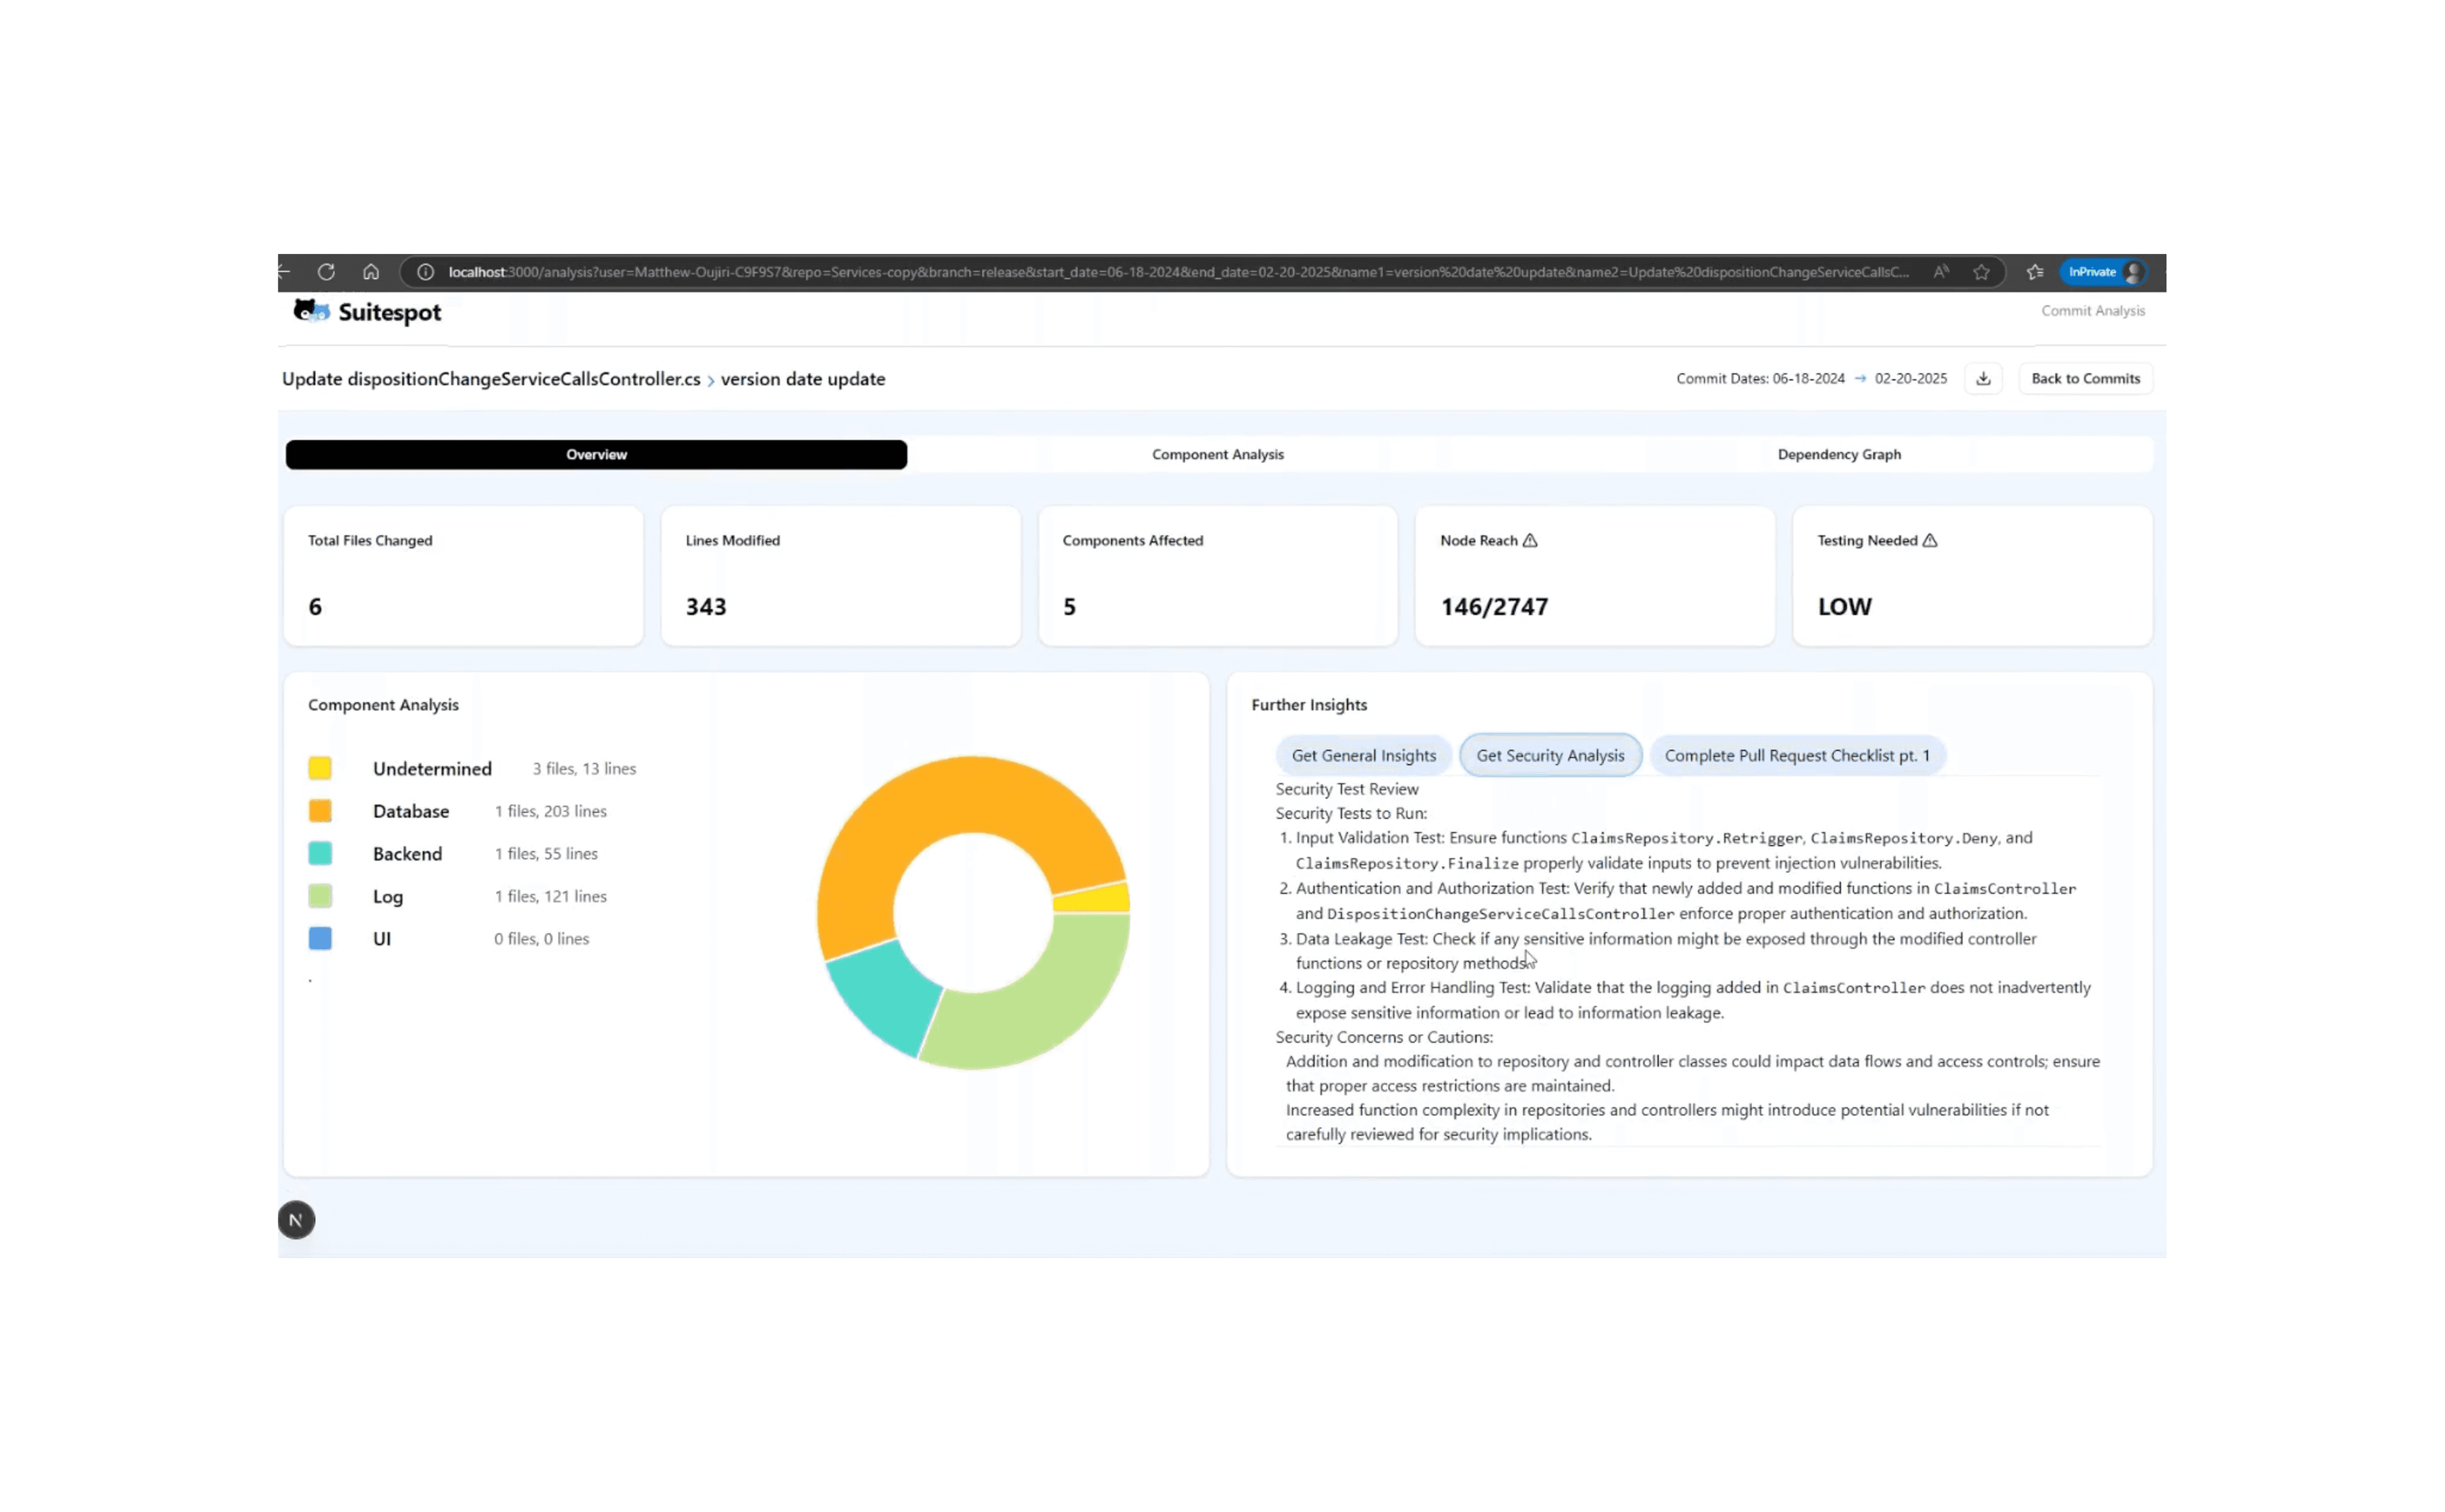
Task: Click the Testing Needed warning icon
Action: (x=1930, y=540)
